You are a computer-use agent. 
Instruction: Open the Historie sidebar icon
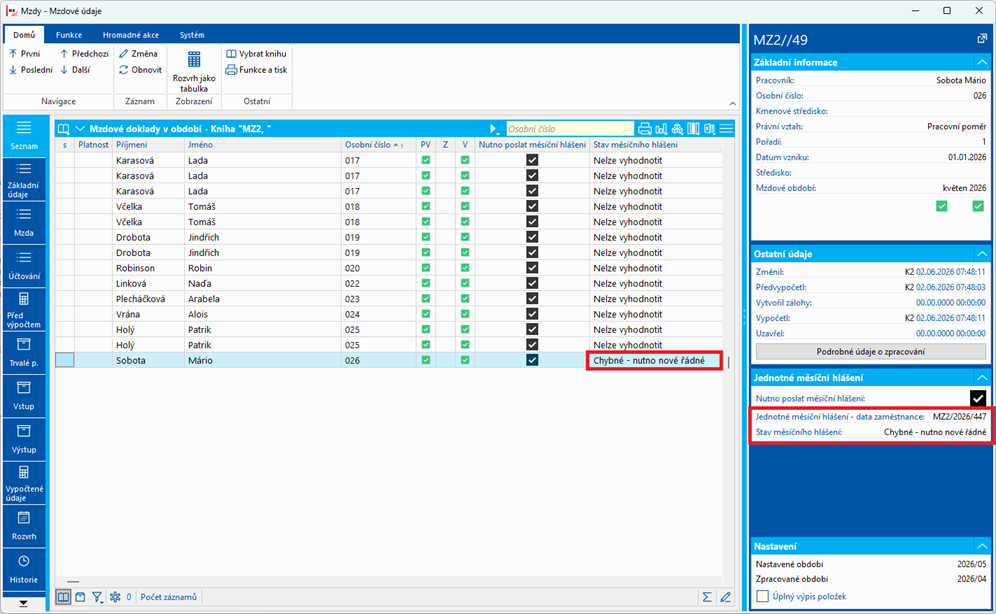pyautogui.click(x=24, y=570)
